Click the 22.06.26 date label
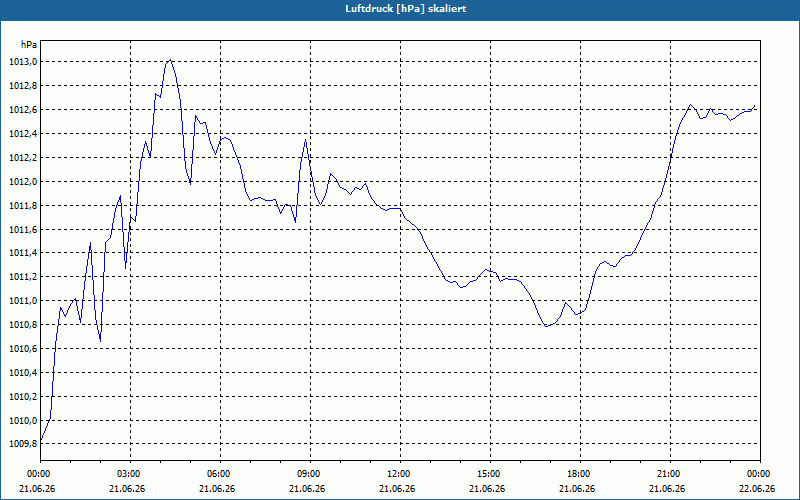Image resolution: width=800 pixels, height=500 pixels. [x=757, y=489]
